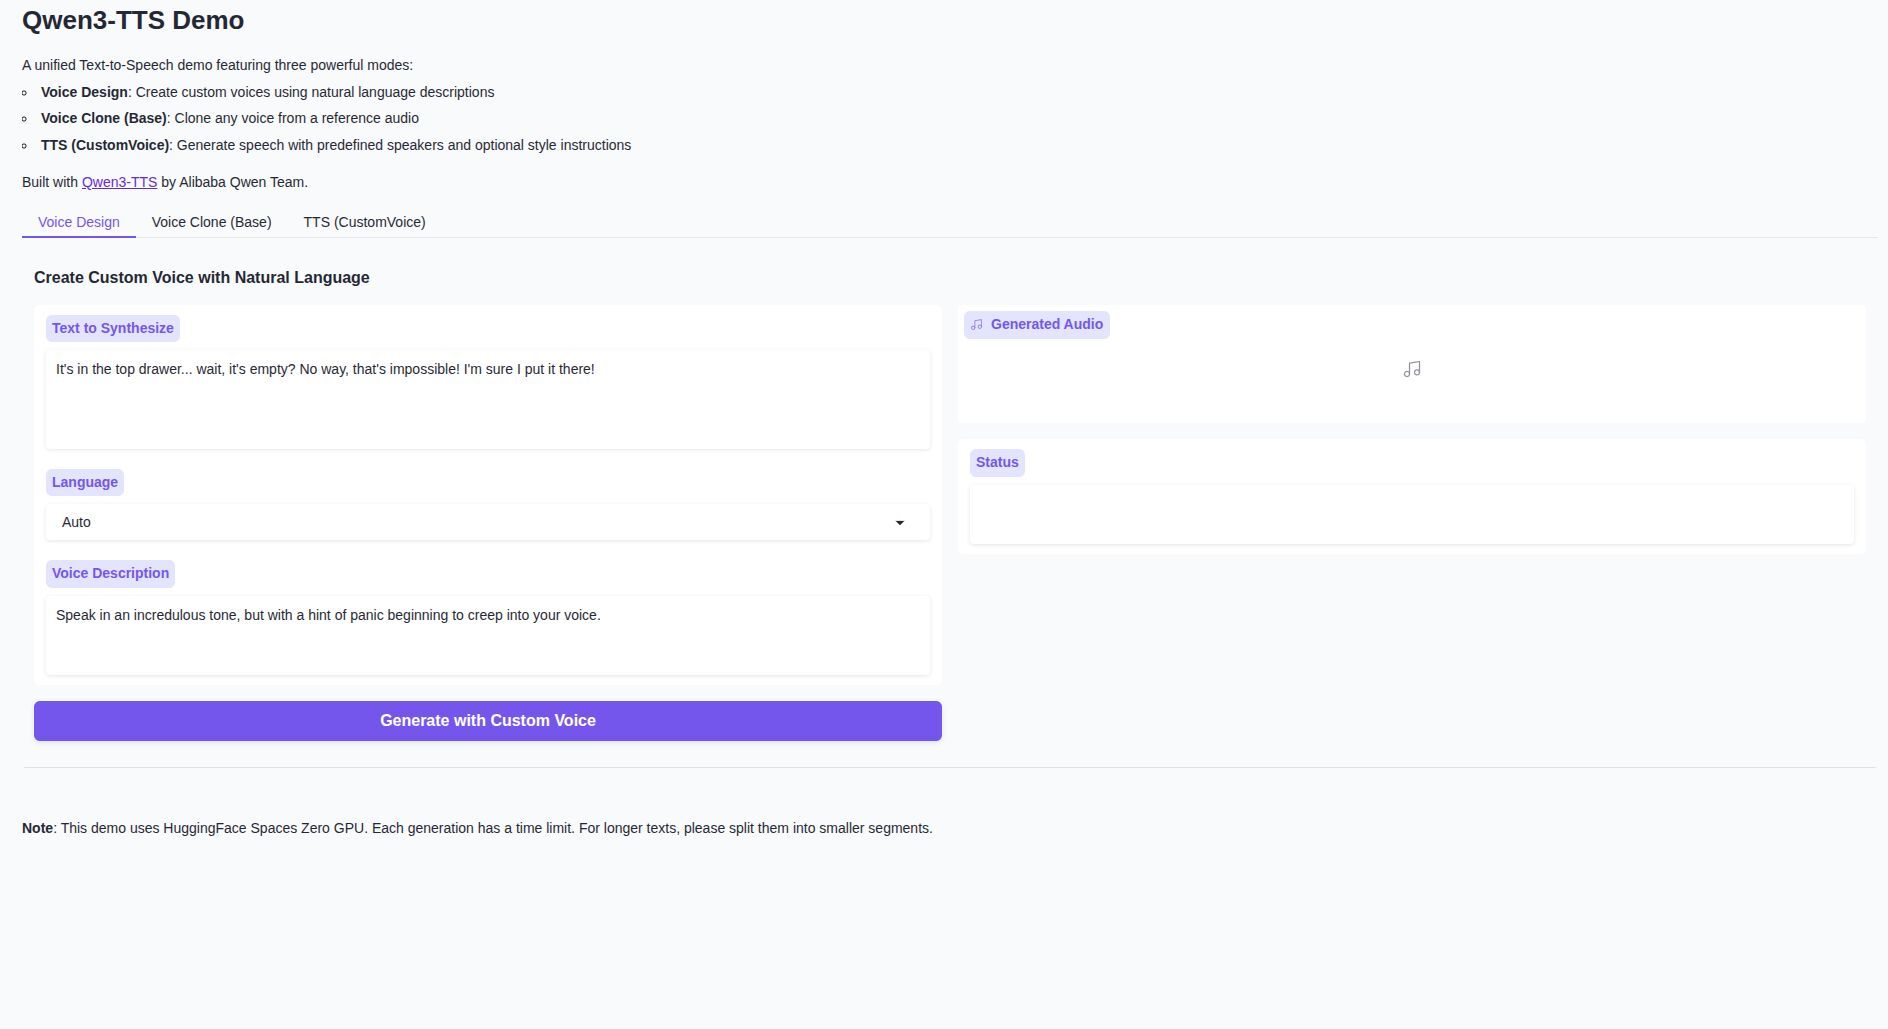Click the Text to Synthesize label
The image size is (1888, 1029).
click(x=113, y=328)
